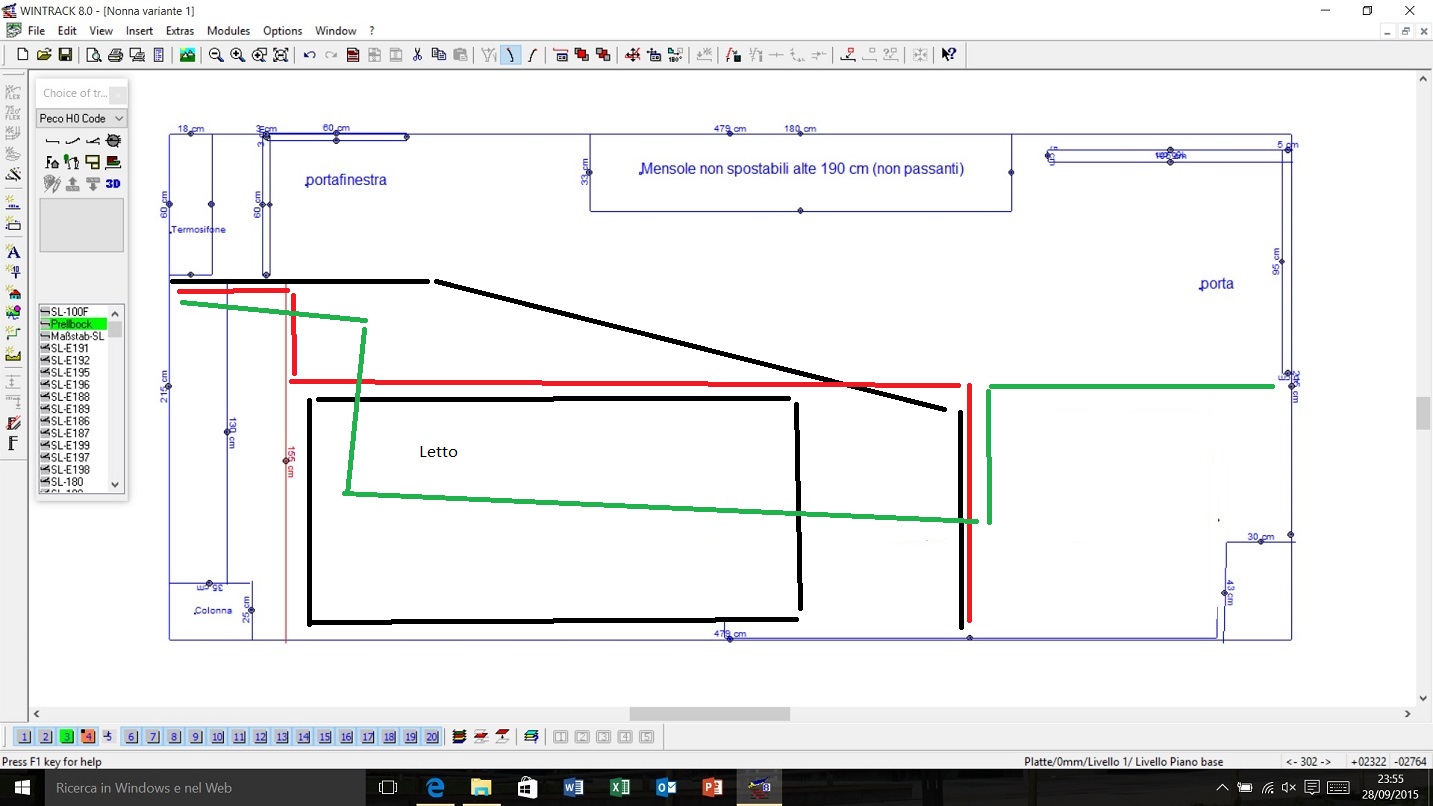This screenshot has width=1433, height=806.
Task: Open the Peco H0 Code track library dropdown
Action: point(81,118)
